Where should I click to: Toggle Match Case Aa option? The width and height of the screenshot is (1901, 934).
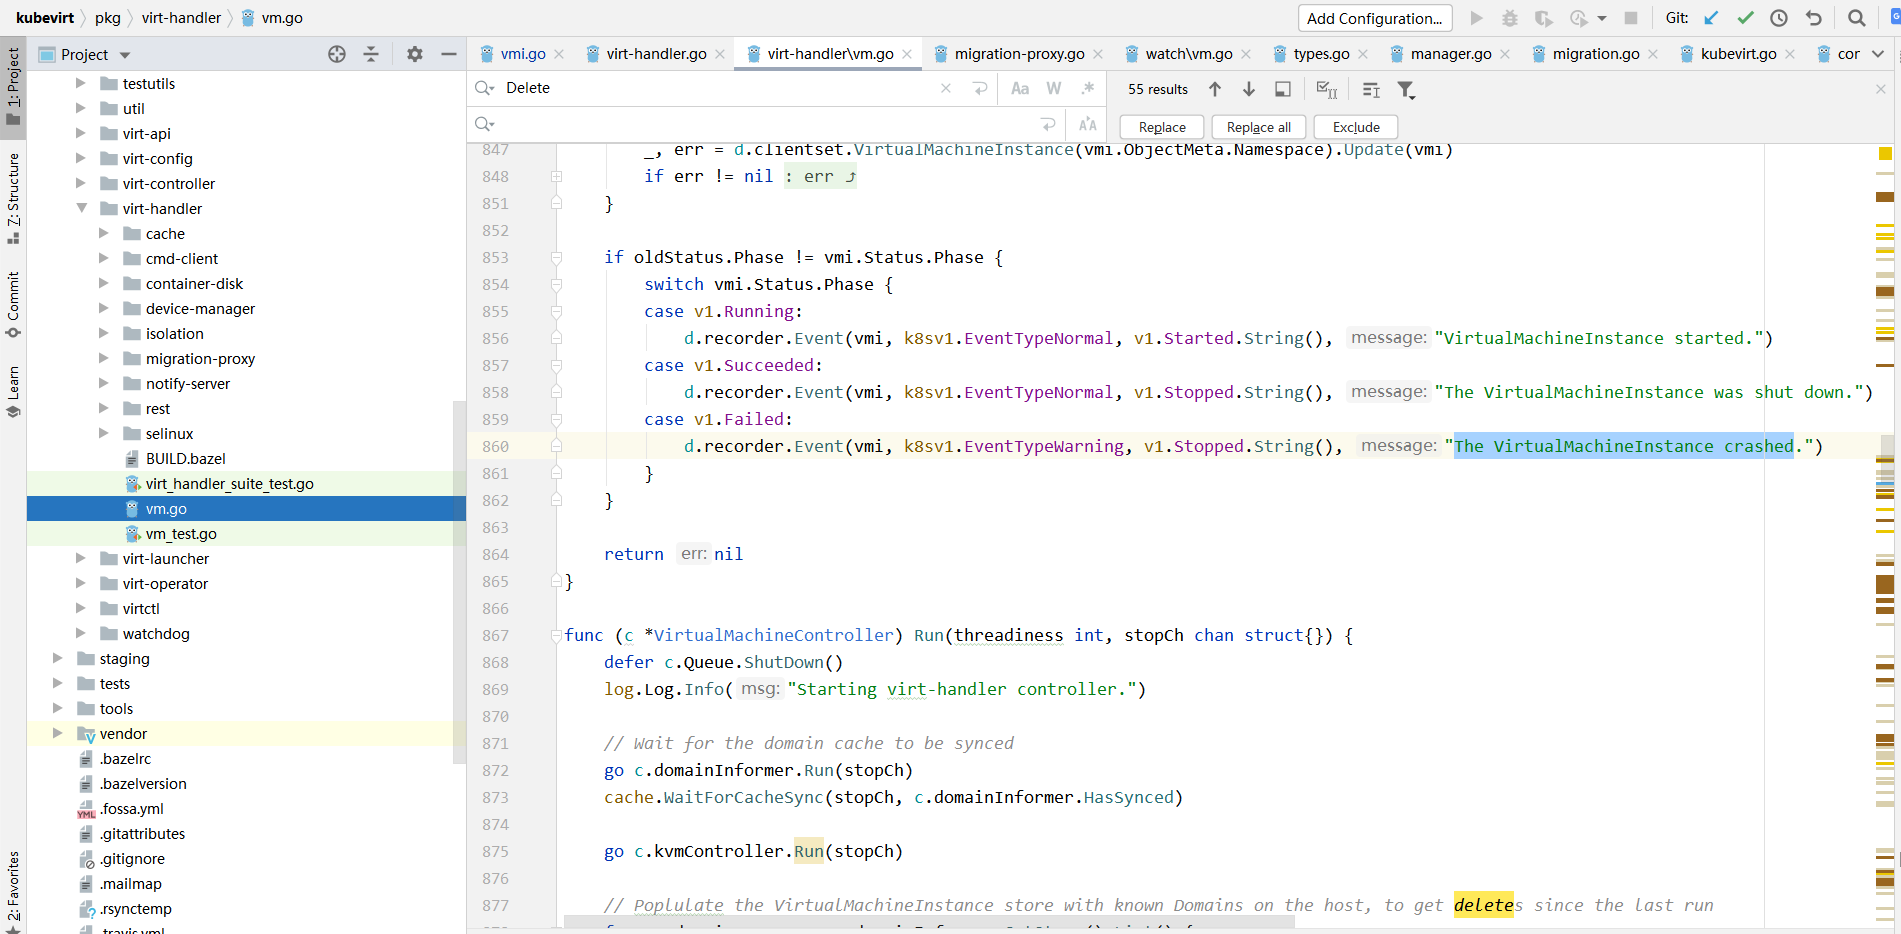(1020, 88)
